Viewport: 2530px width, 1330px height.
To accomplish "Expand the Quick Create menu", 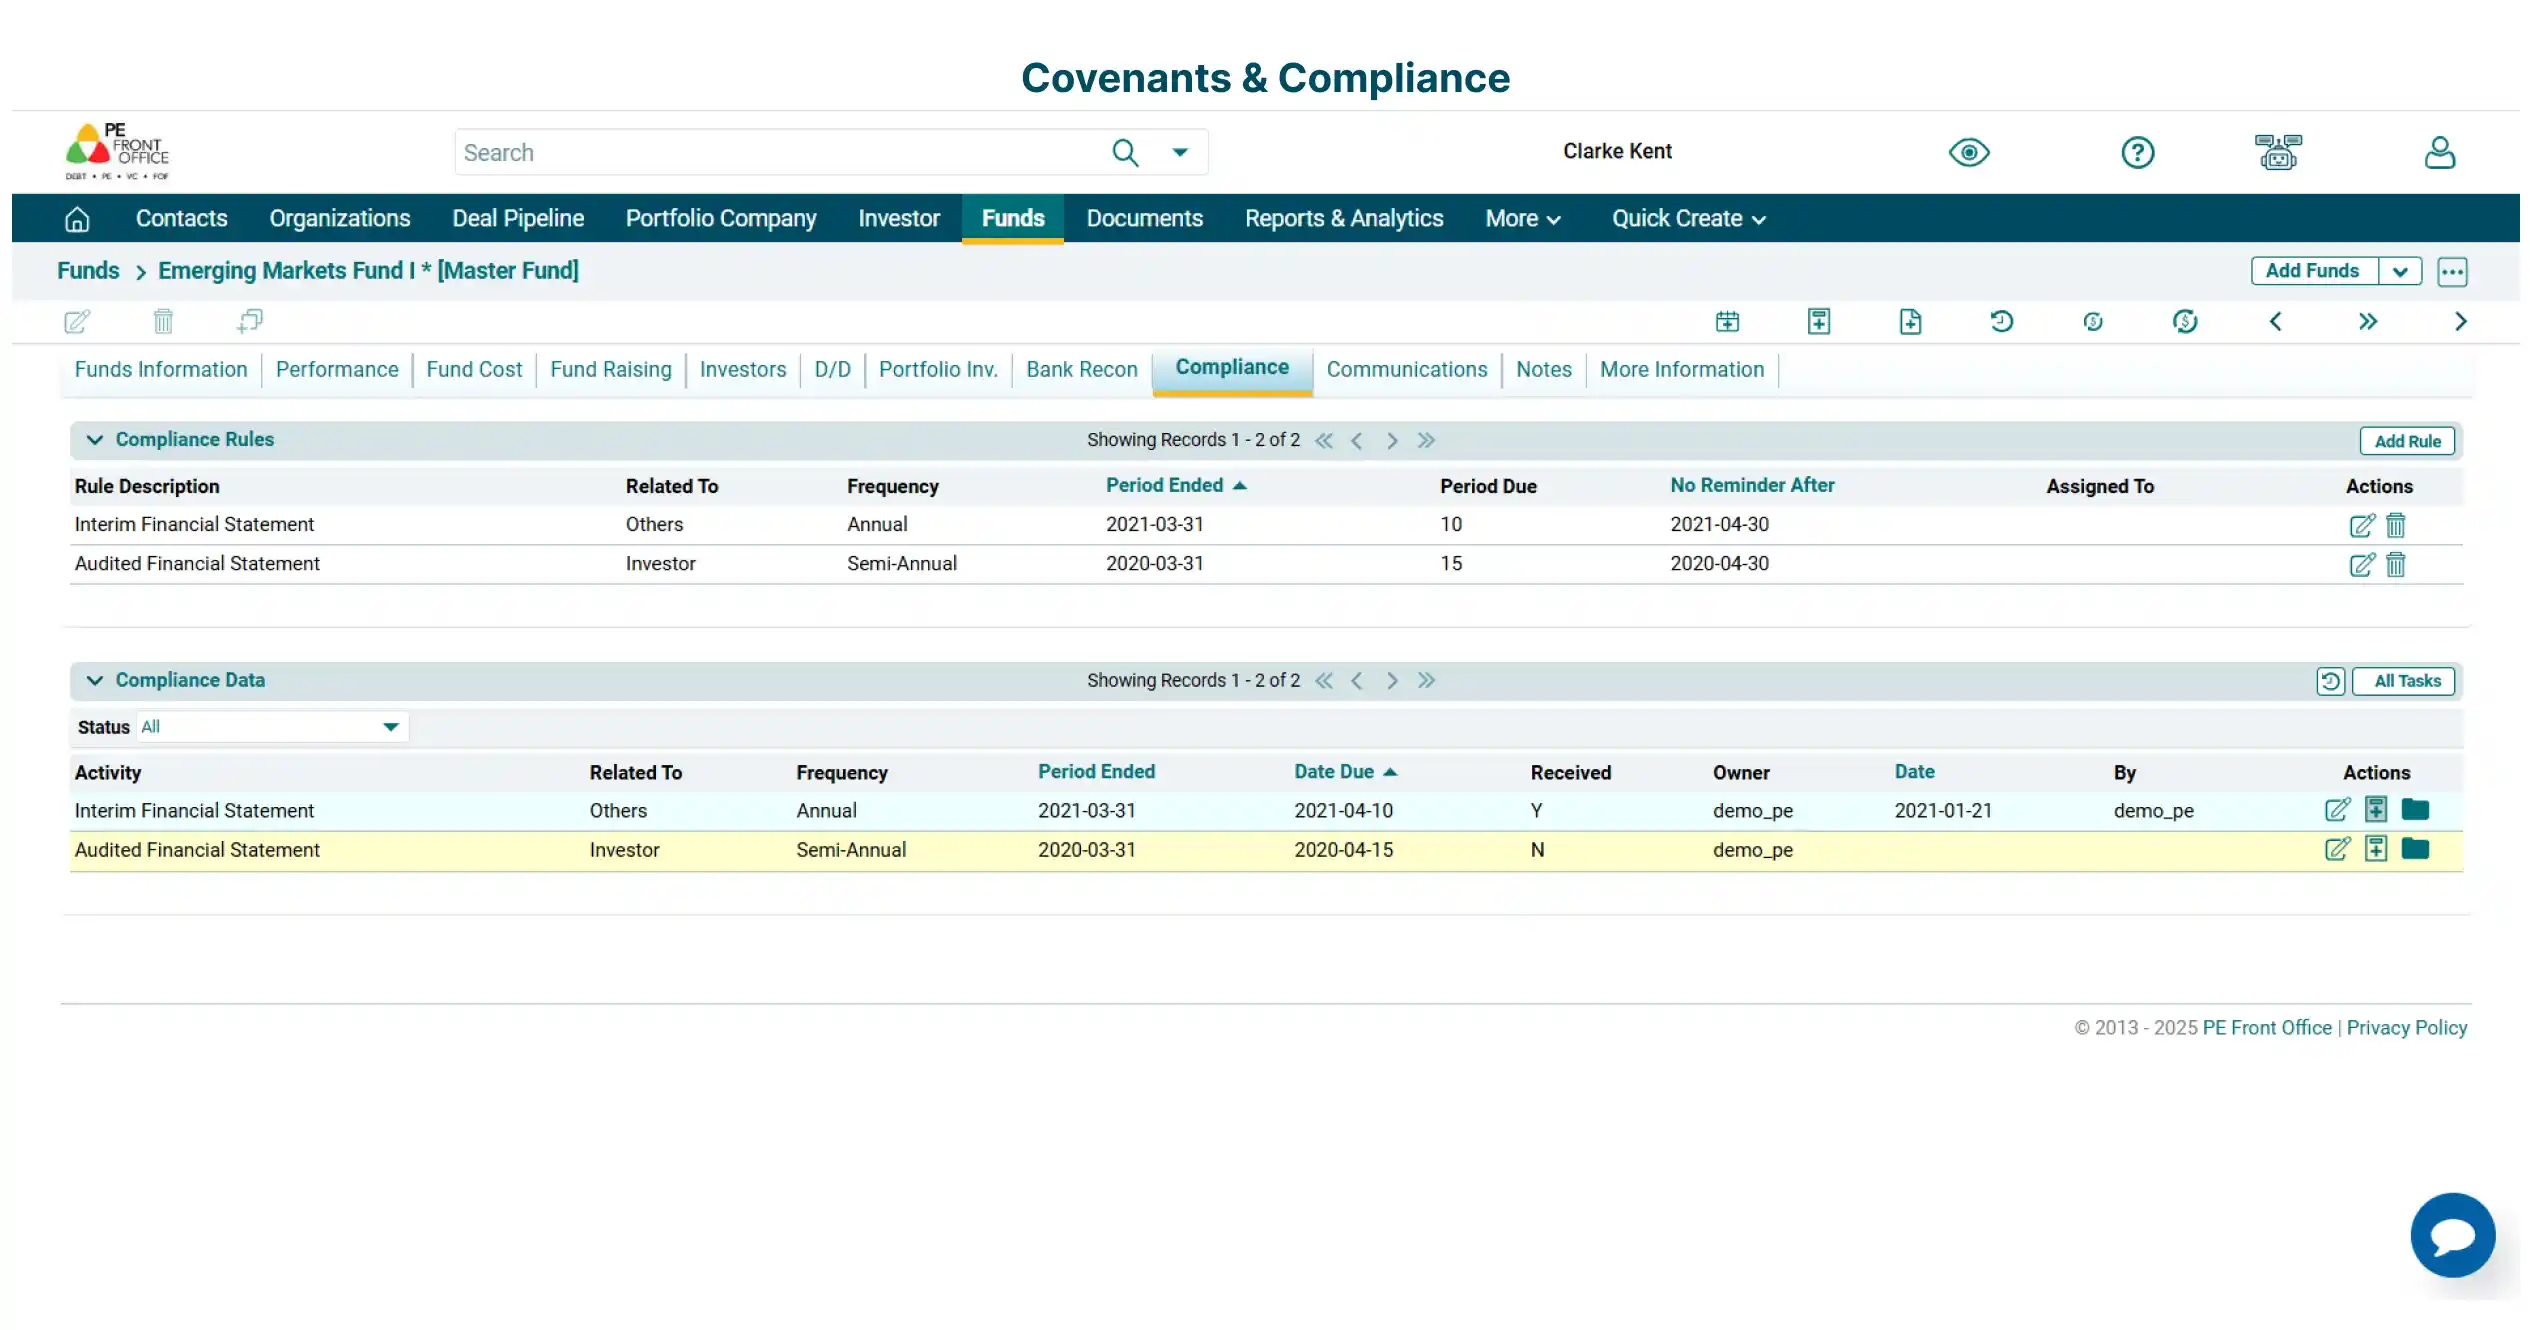I will pyautogui.click(x=1688, y=219).
